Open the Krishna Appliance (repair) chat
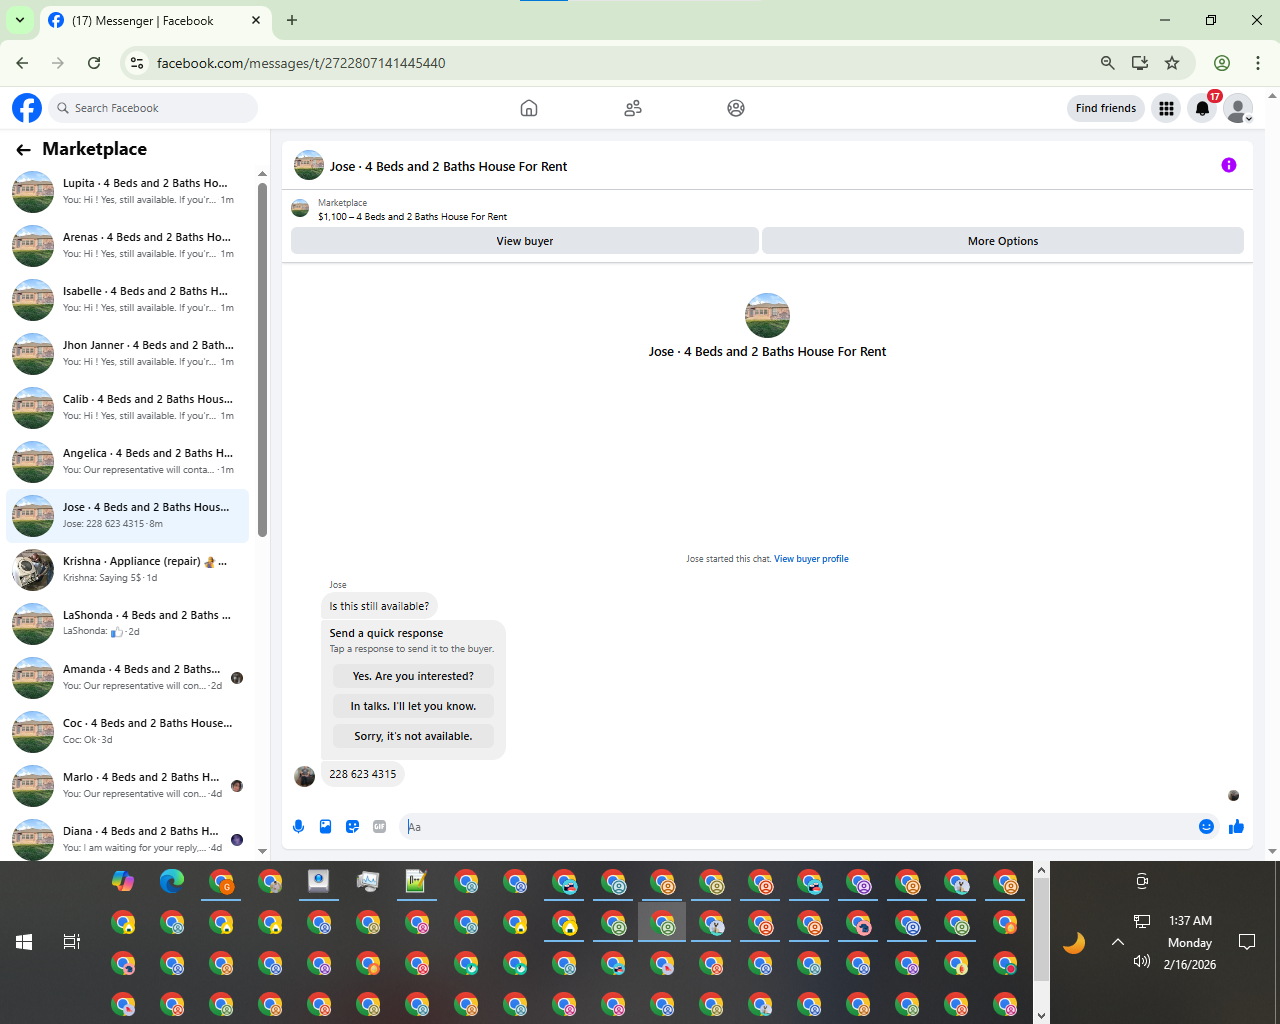This screenshot has height=1024, width=1280. (x=127, y=569)
